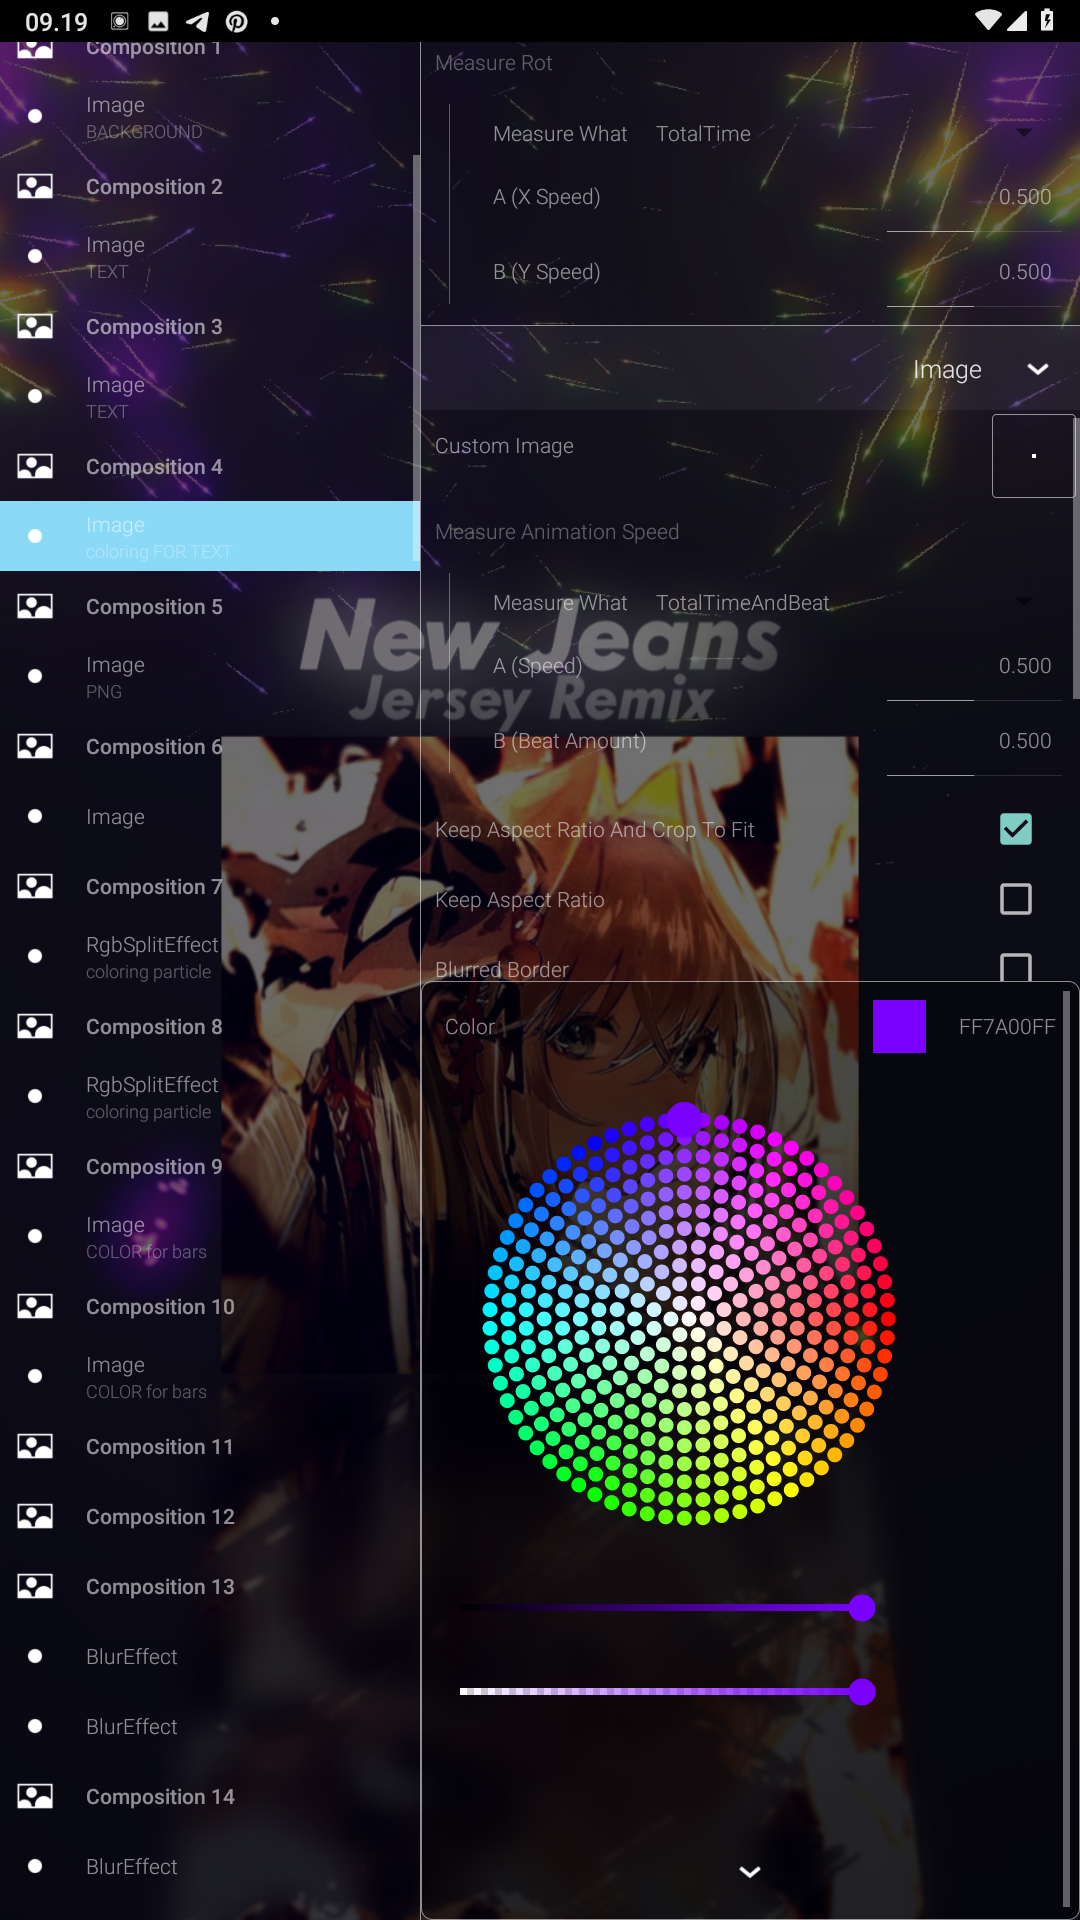Select Composition 13 layer icon
The width and height of the screenshot is (1080, 1920).
click(x=35, y=1586)
